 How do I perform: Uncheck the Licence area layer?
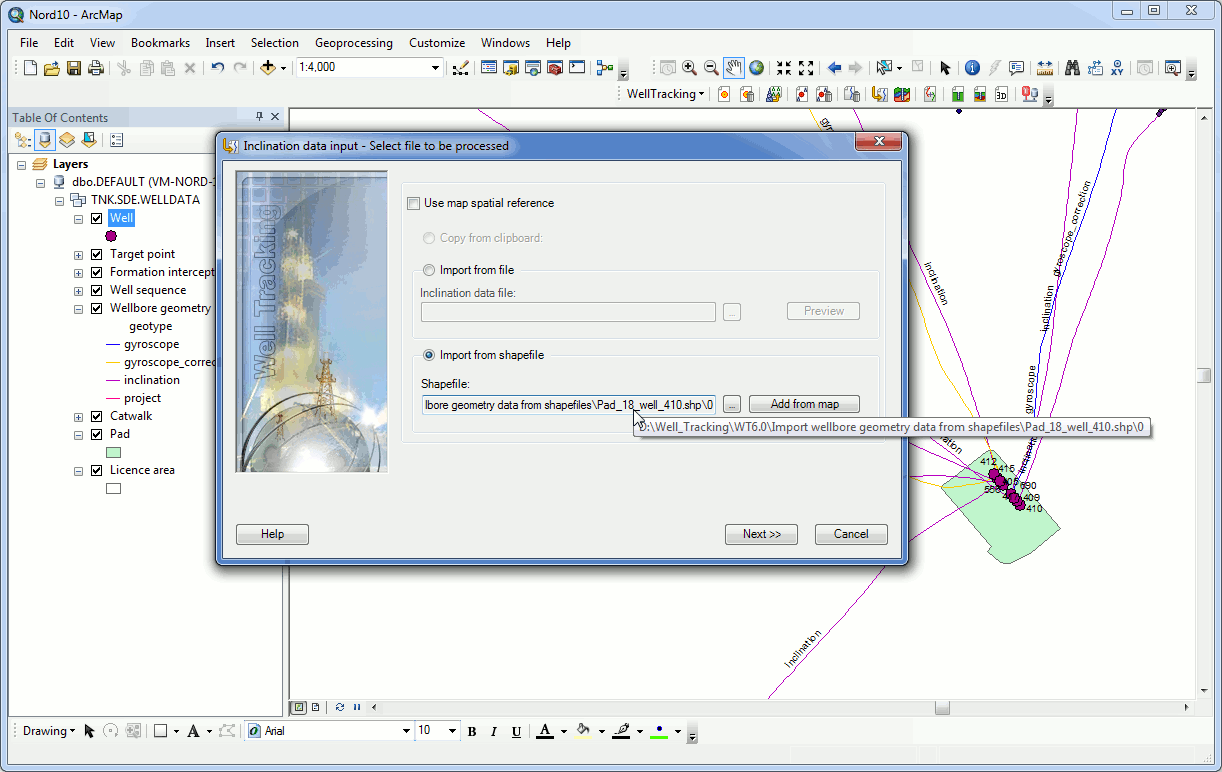point(96,470)
